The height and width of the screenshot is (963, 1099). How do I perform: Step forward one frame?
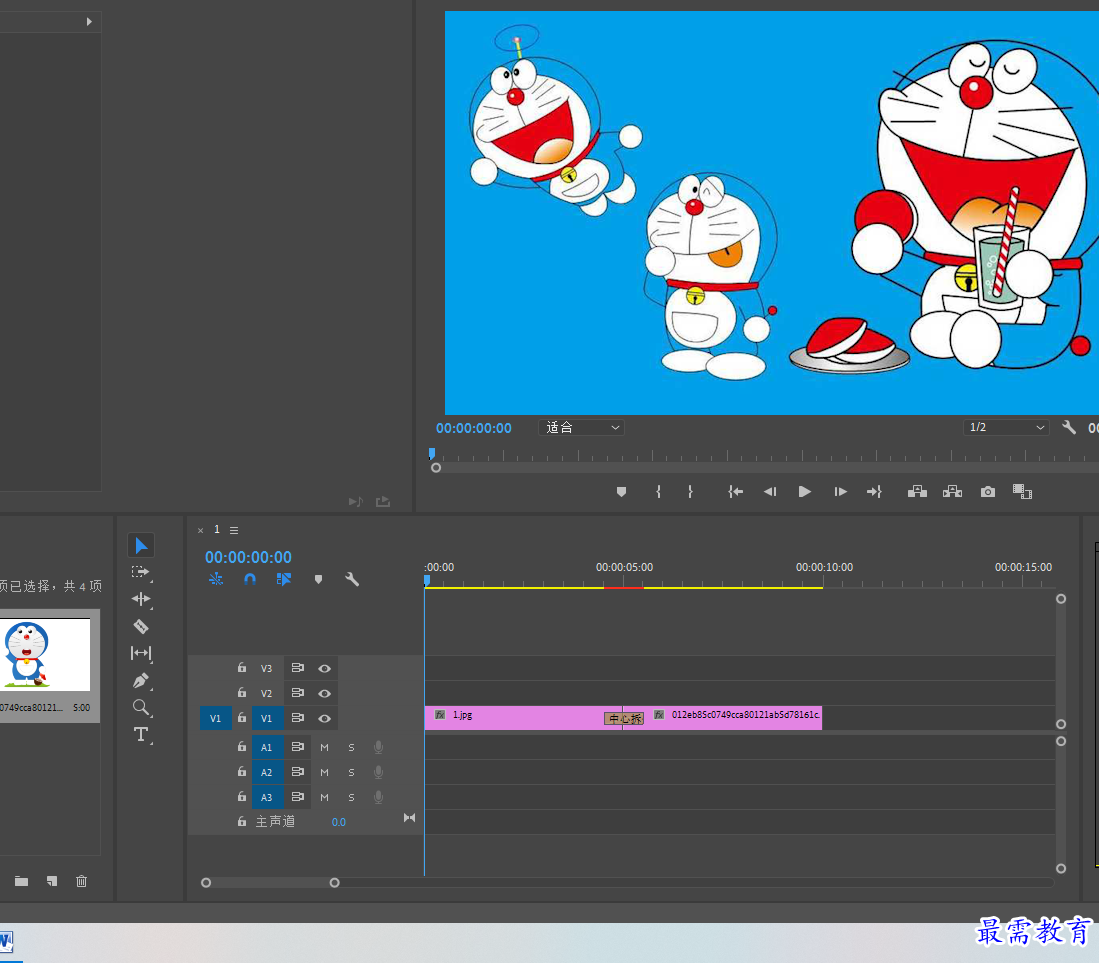[840, 492]
